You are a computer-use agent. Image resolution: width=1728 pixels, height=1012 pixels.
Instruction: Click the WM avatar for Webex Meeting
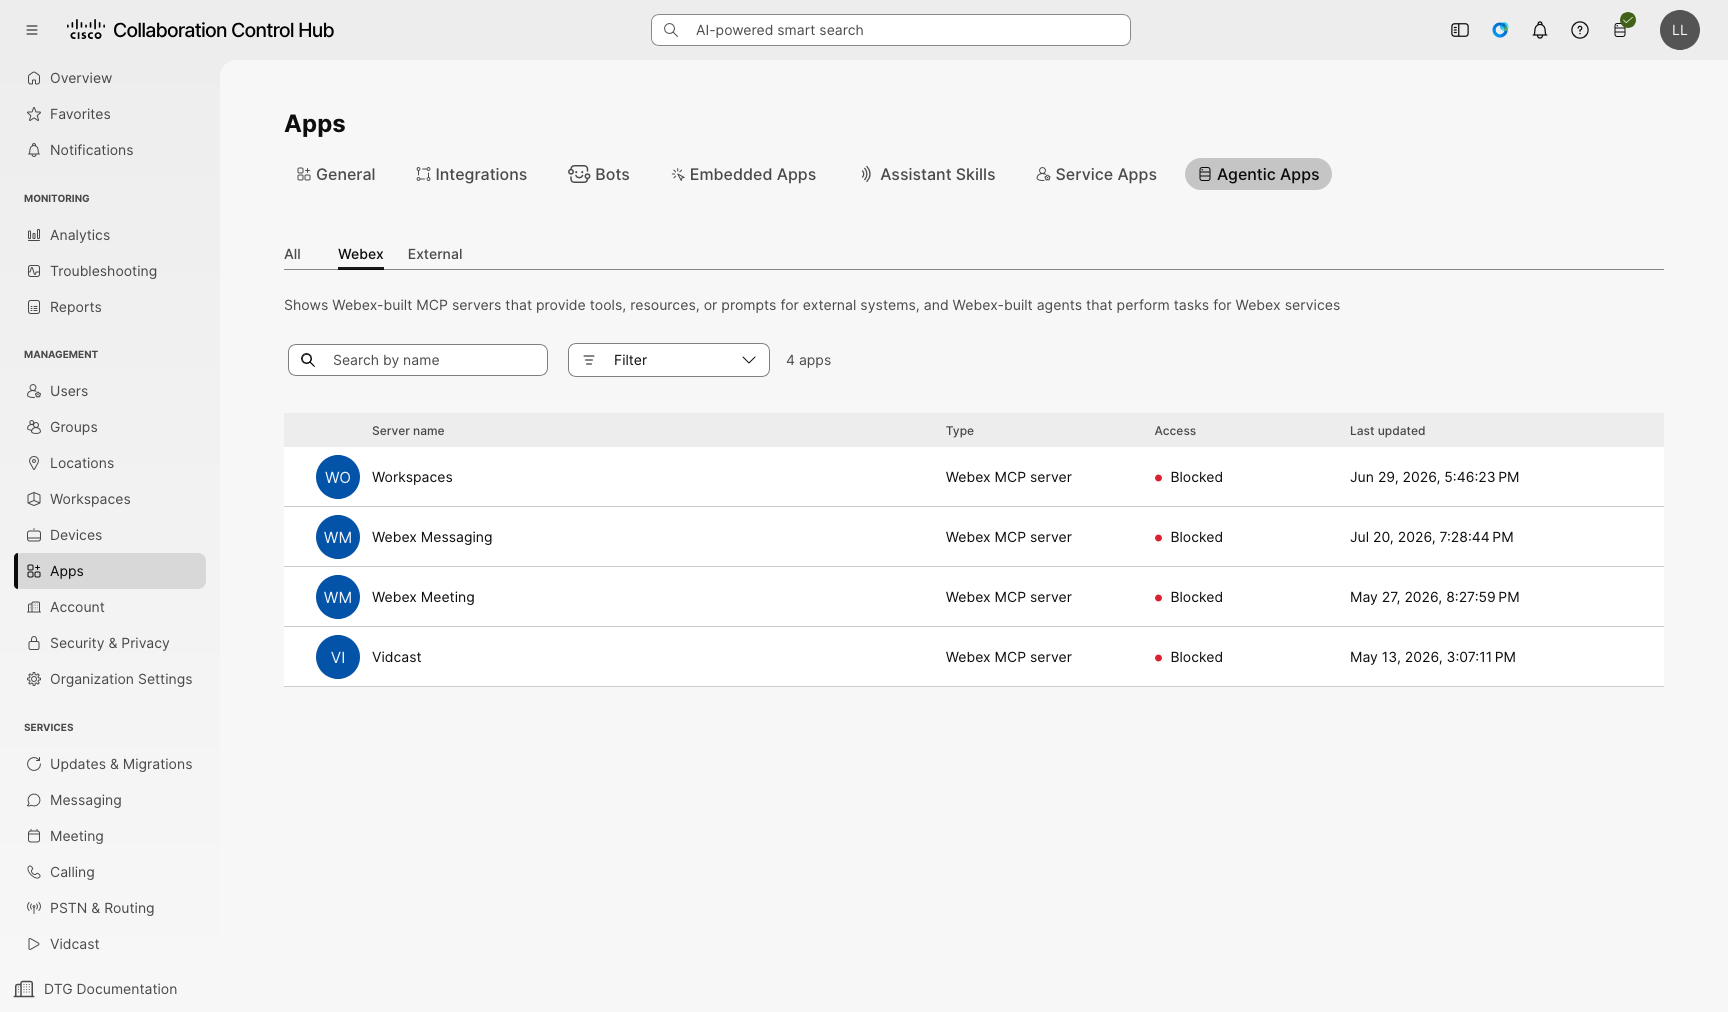click(338, 597)
